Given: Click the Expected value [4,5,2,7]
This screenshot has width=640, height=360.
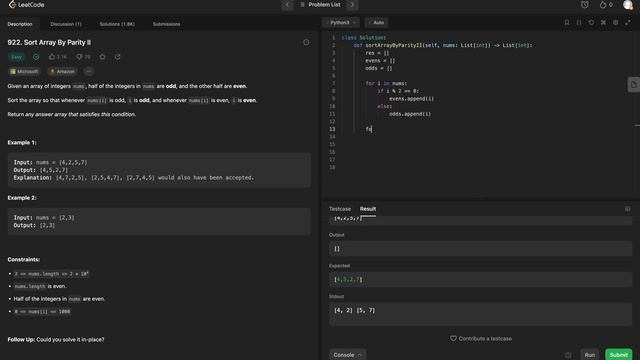Looking at the screenshot, I should tap(348, 280).
